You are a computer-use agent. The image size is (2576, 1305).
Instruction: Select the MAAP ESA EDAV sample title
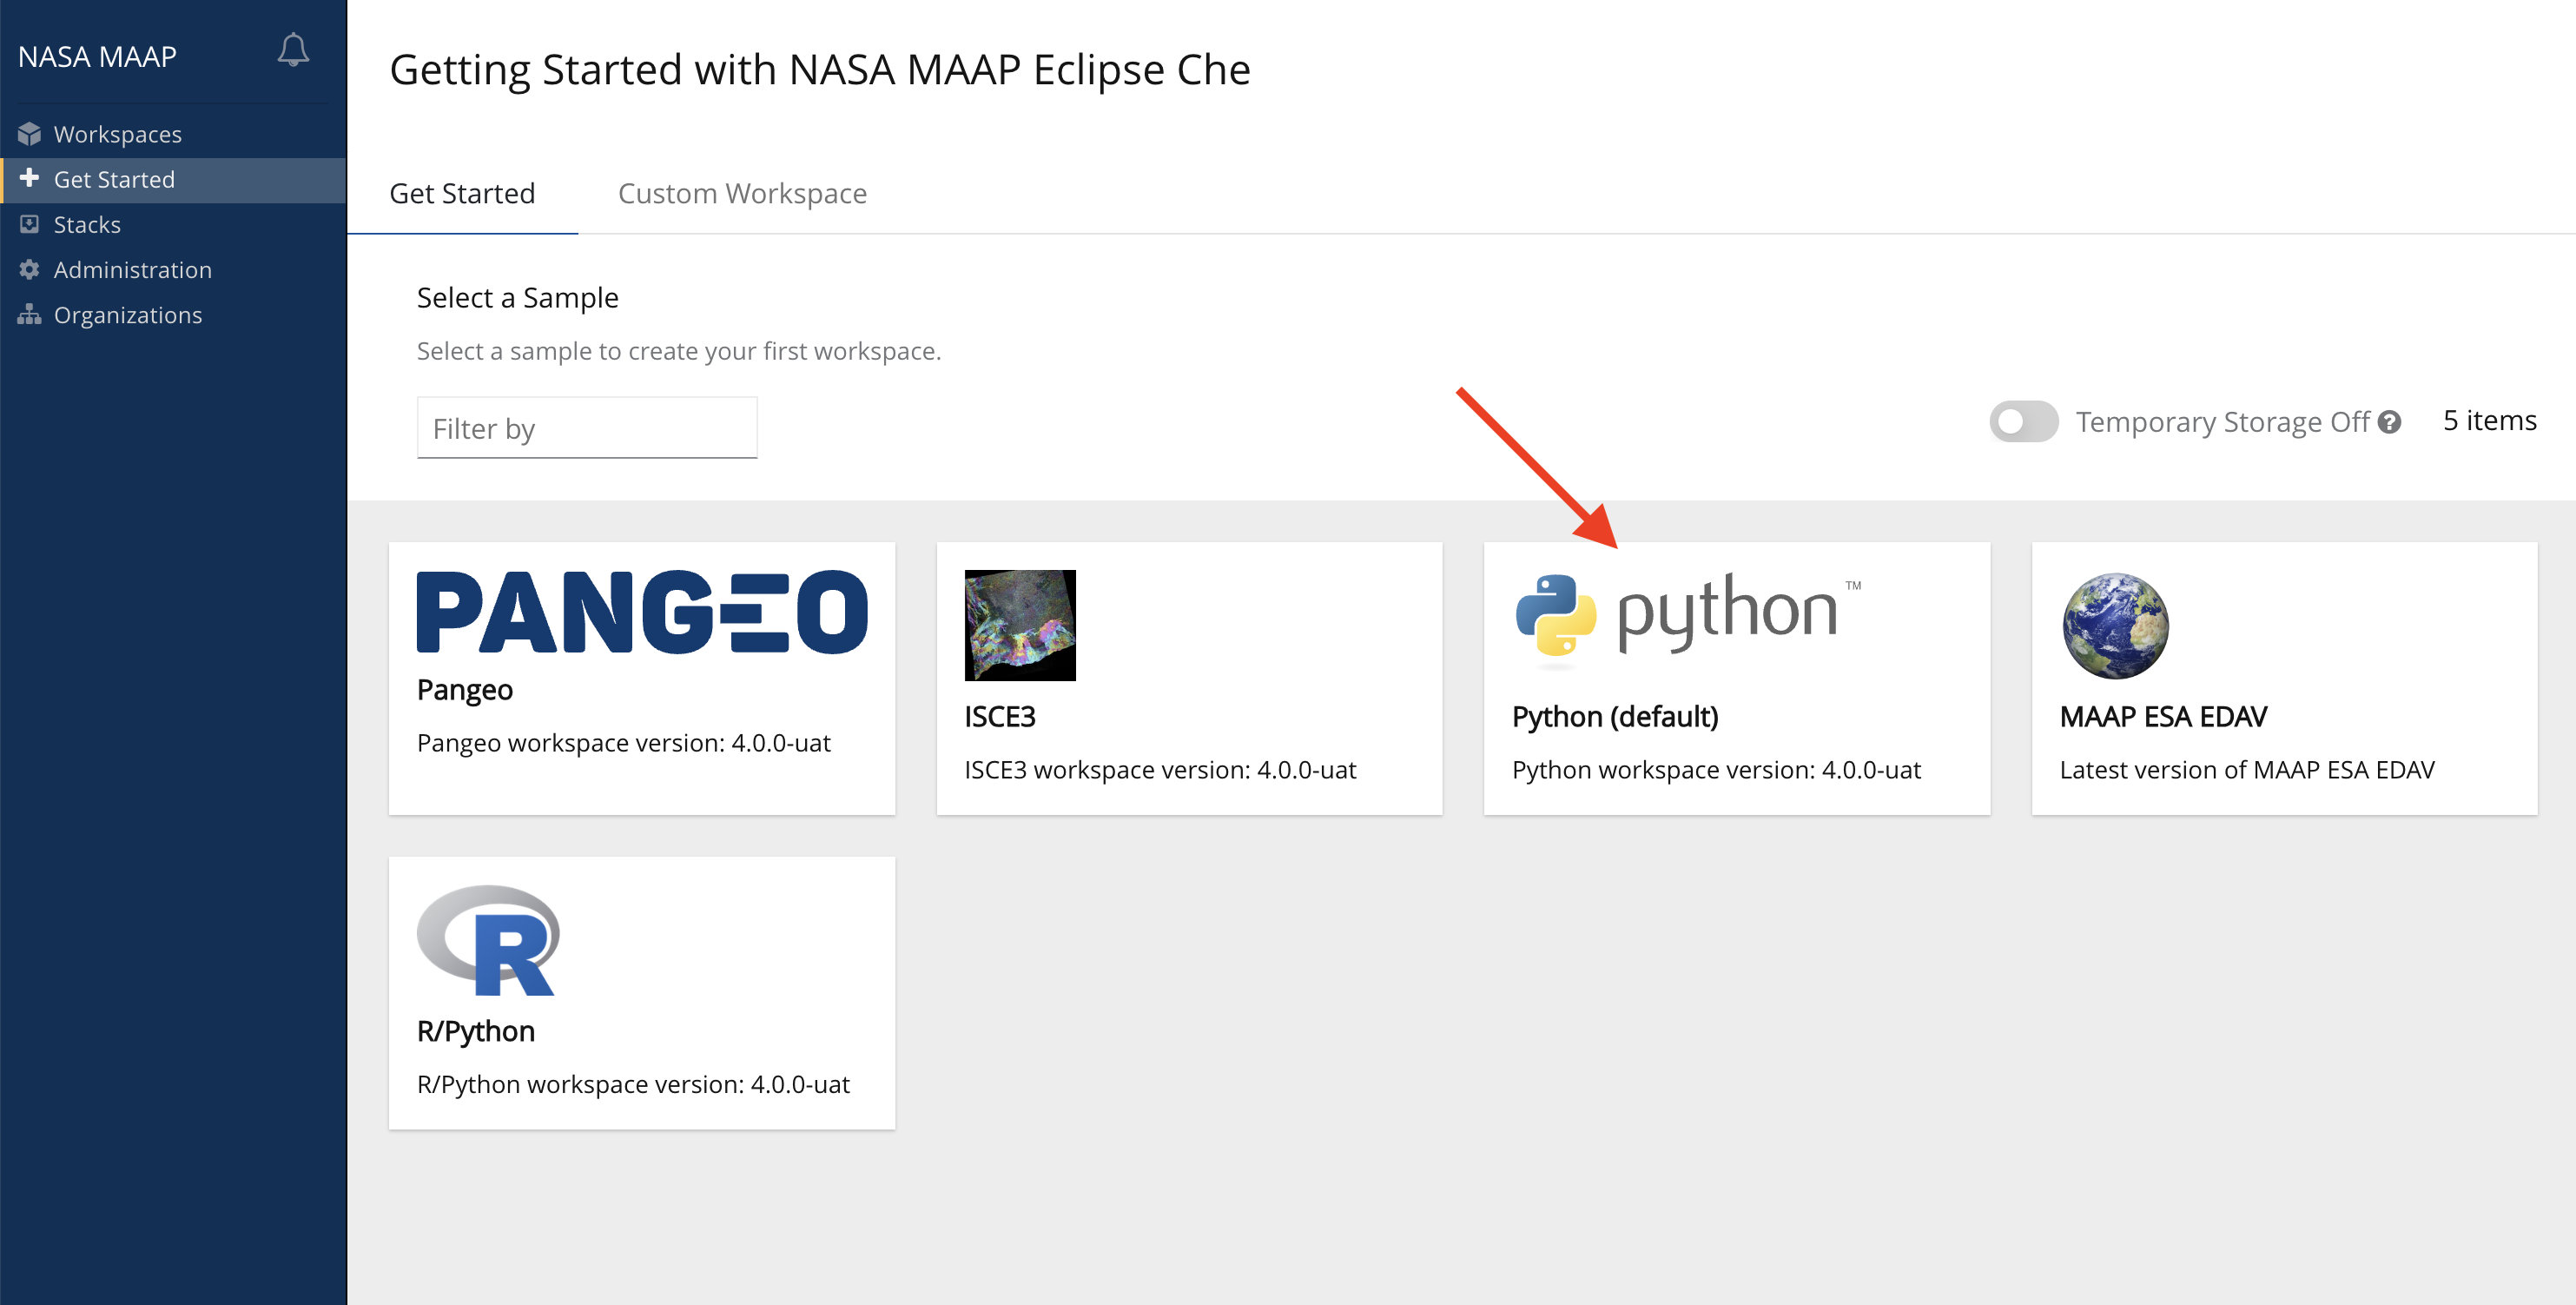coord(2163,716)
